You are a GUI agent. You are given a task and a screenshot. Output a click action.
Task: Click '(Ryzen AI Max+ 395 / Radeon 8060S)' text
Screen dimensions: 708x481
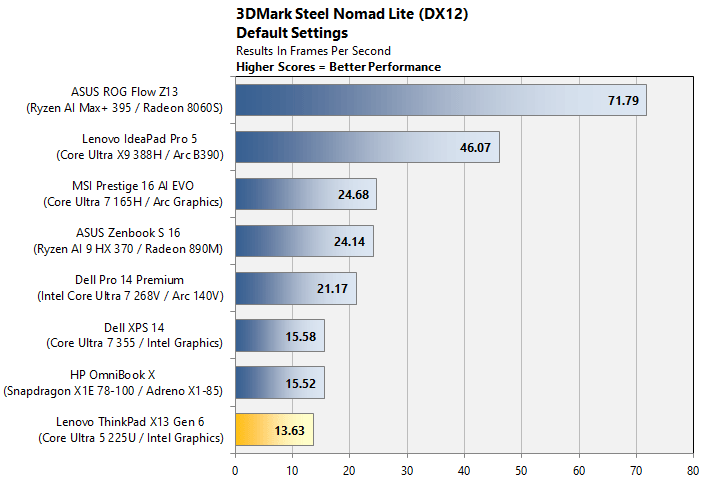(x=124, y=108)
